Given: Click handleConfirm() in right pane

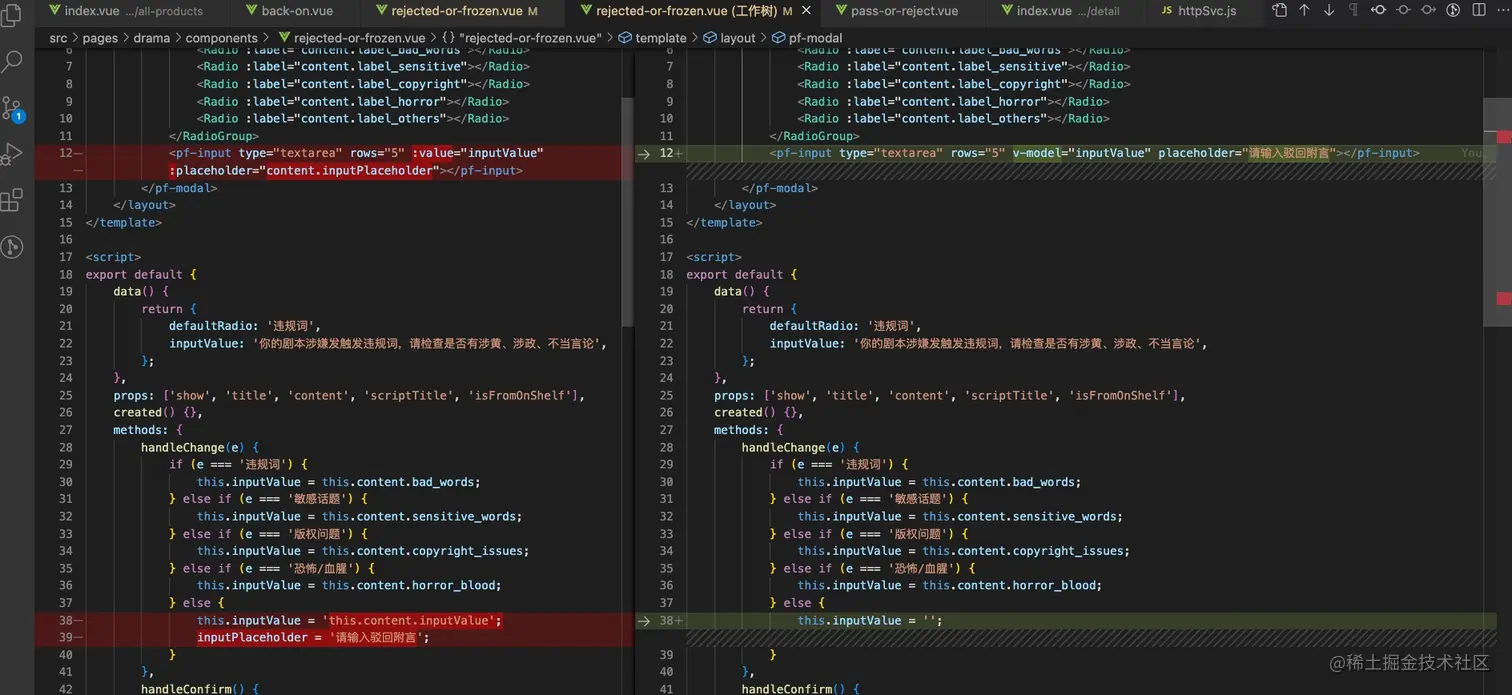Looking at the screenshot, I should (x=800, y=689).
